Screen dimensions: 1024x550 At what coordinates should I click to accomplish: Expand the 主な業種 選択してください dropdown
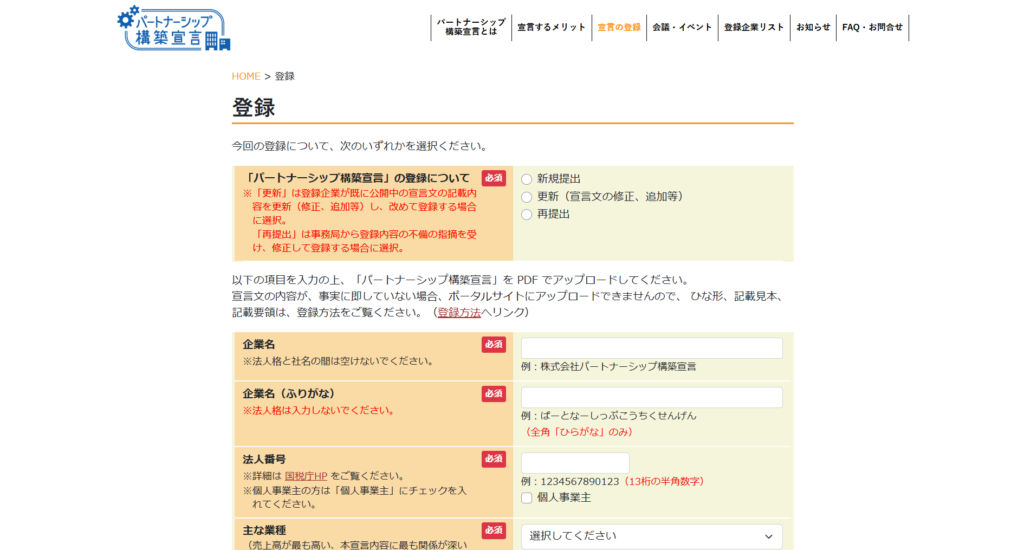coord(651,536)
